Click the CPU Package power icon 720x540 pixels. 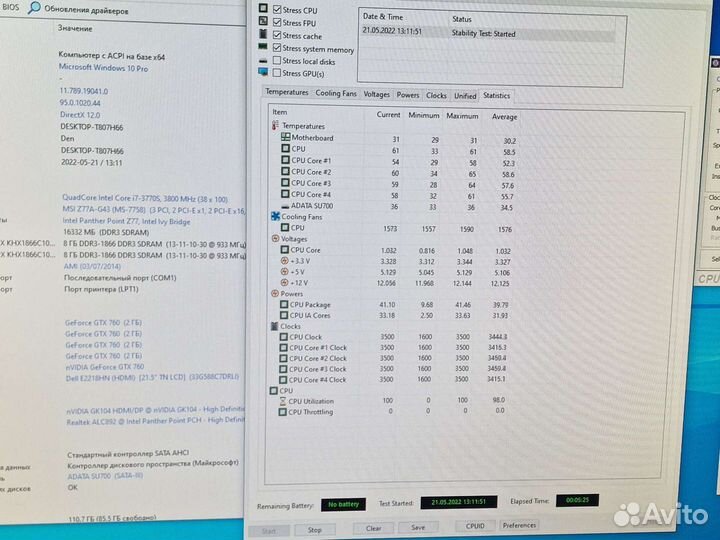(x=284, y=304)
